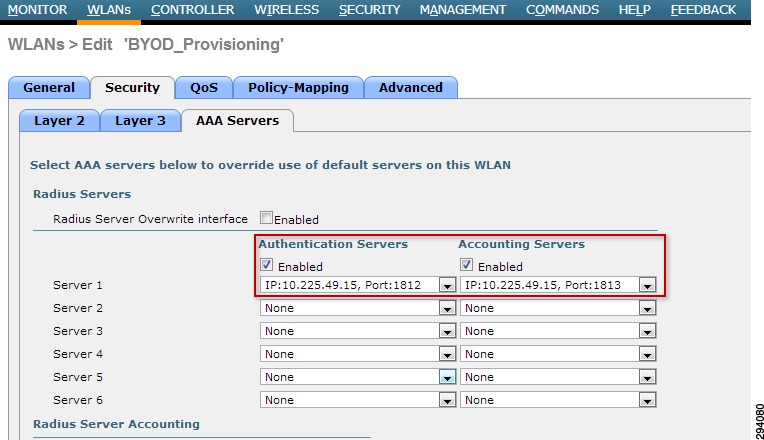Image resolution: width=764 pixels, height=440 pixels.
Task: Open Server 2 authentication server dropdown
Action: 358,308
